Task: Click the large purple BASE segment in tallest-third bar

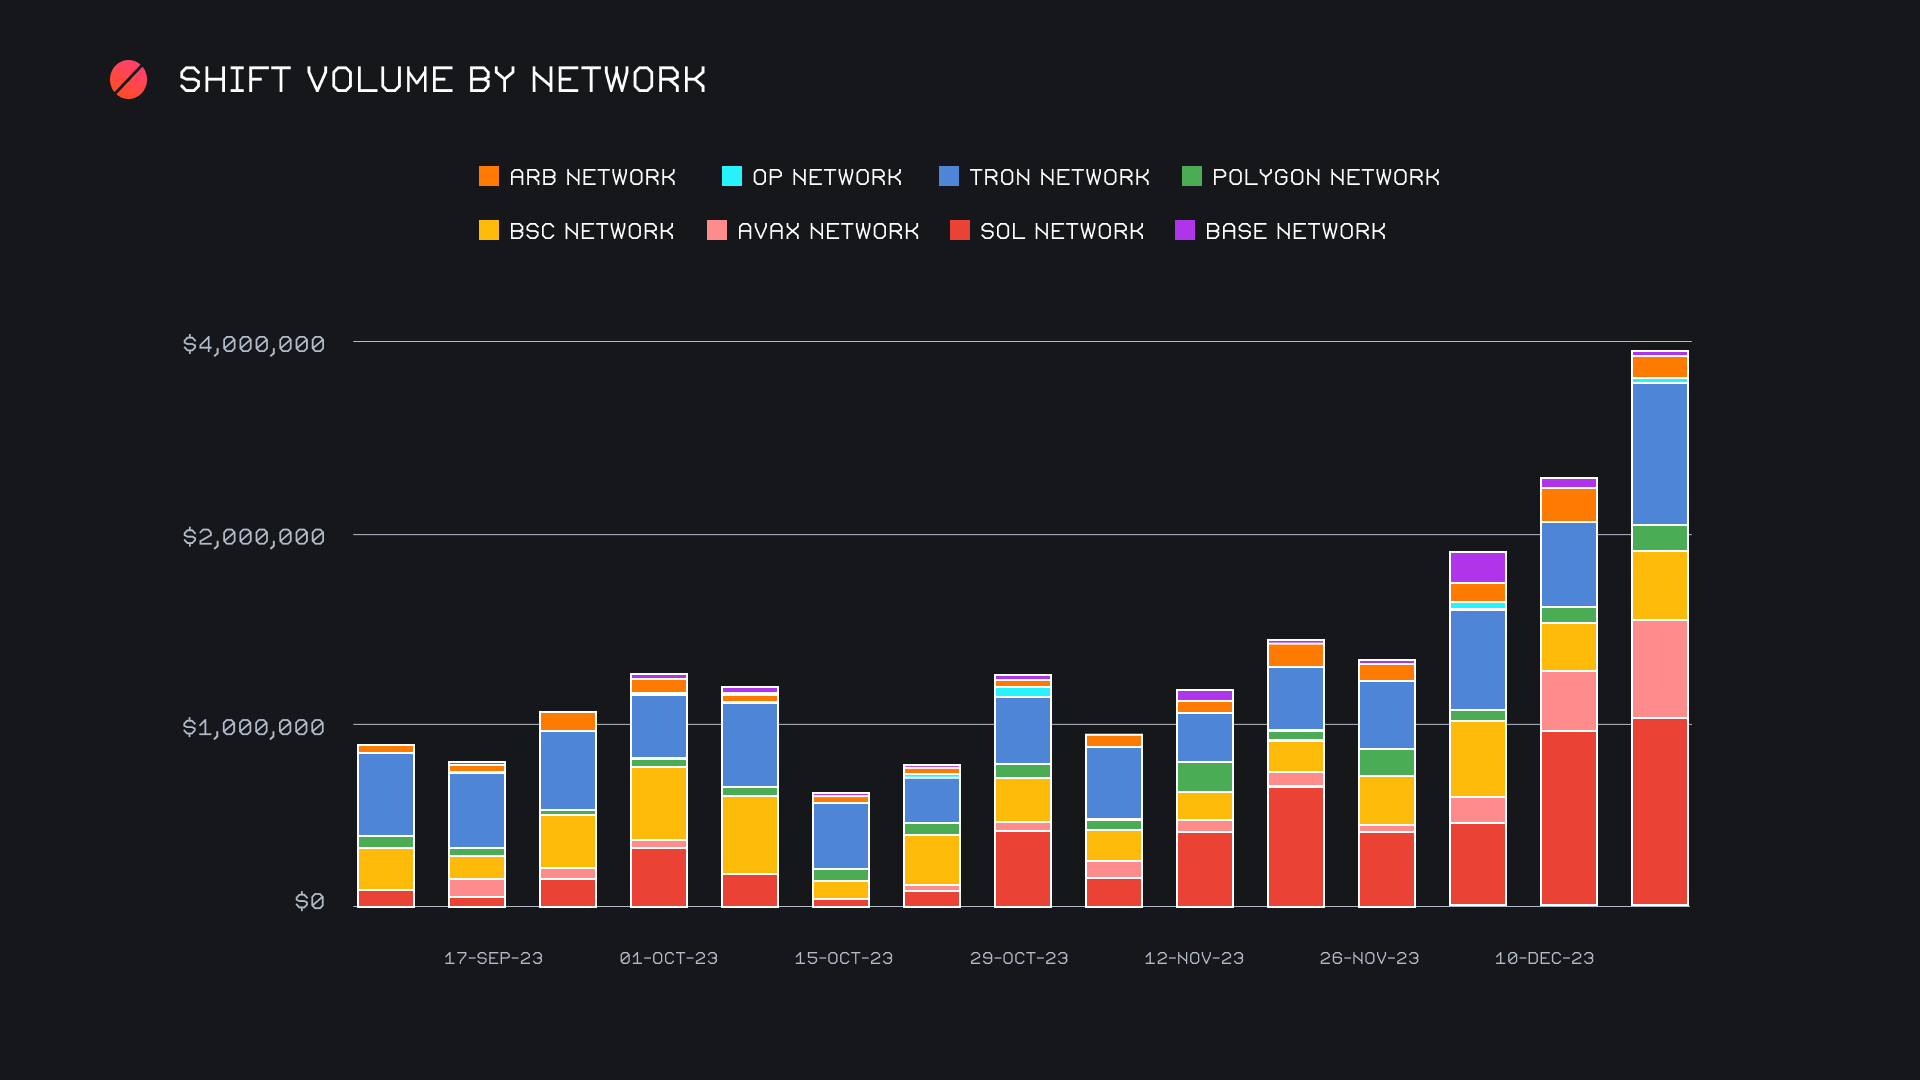Action: [x=1477, y=567]
